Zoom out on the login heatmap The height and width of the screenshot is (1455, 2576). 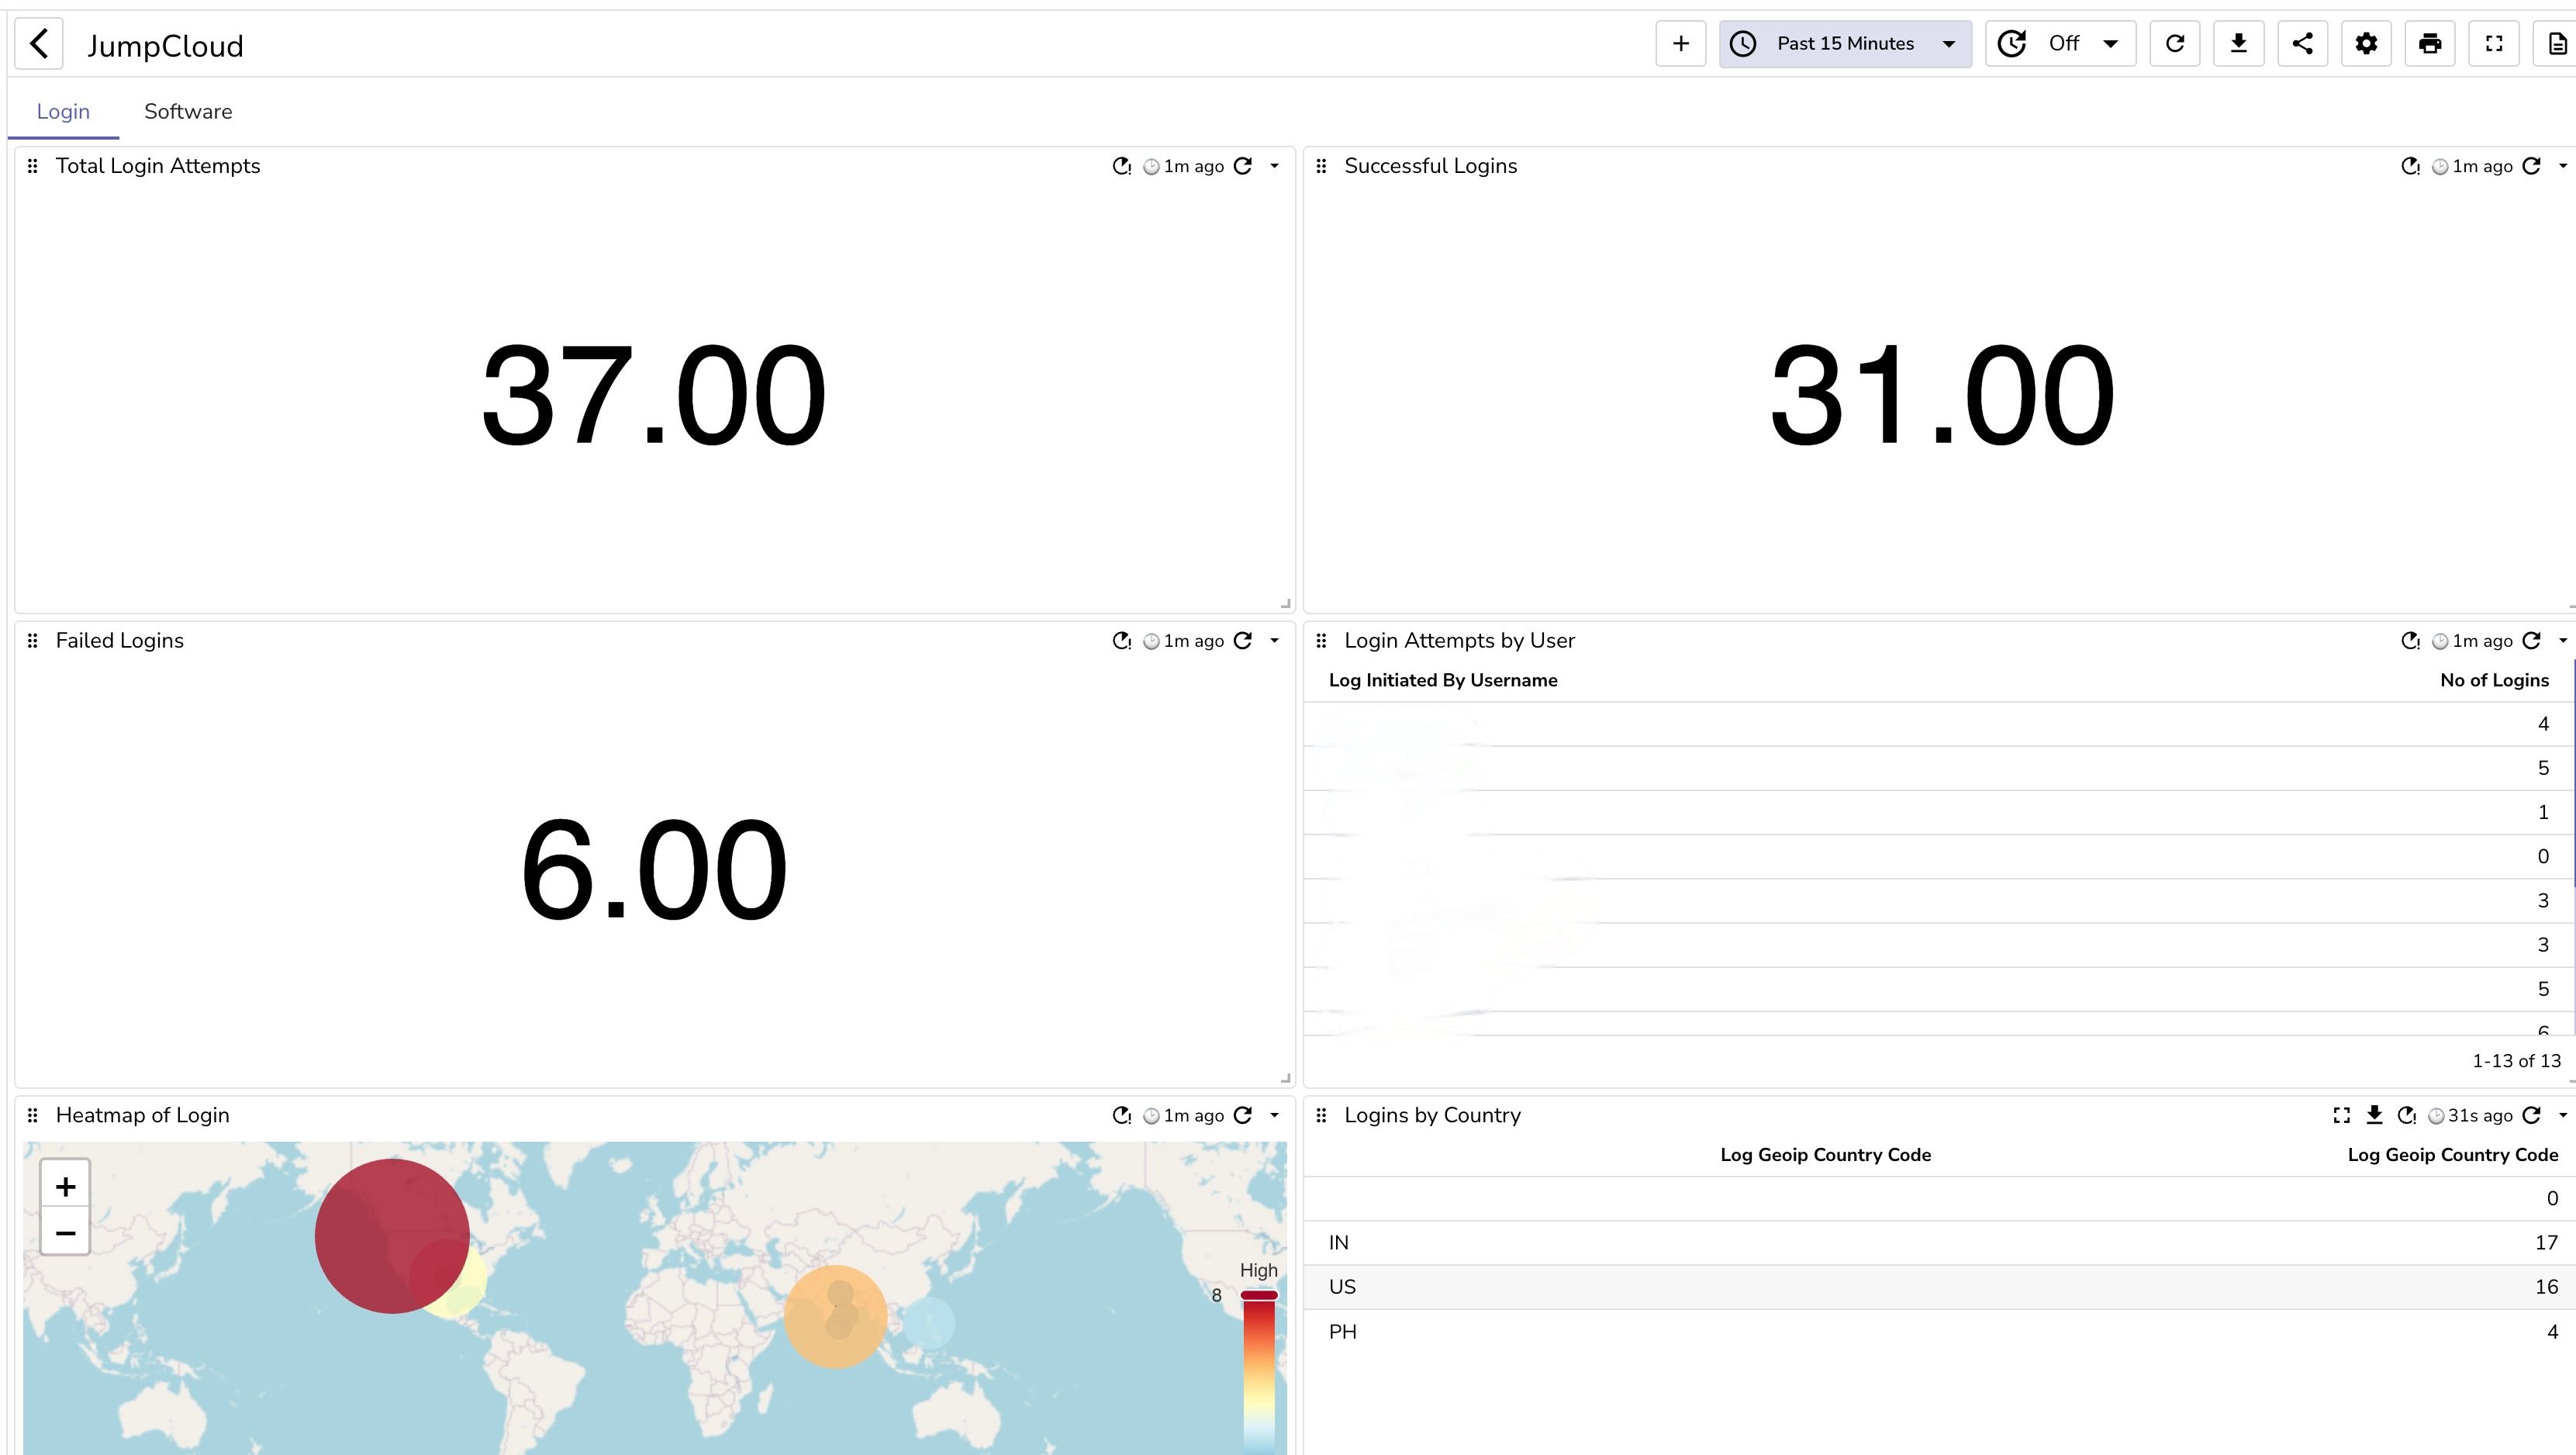pos(66,1233)
